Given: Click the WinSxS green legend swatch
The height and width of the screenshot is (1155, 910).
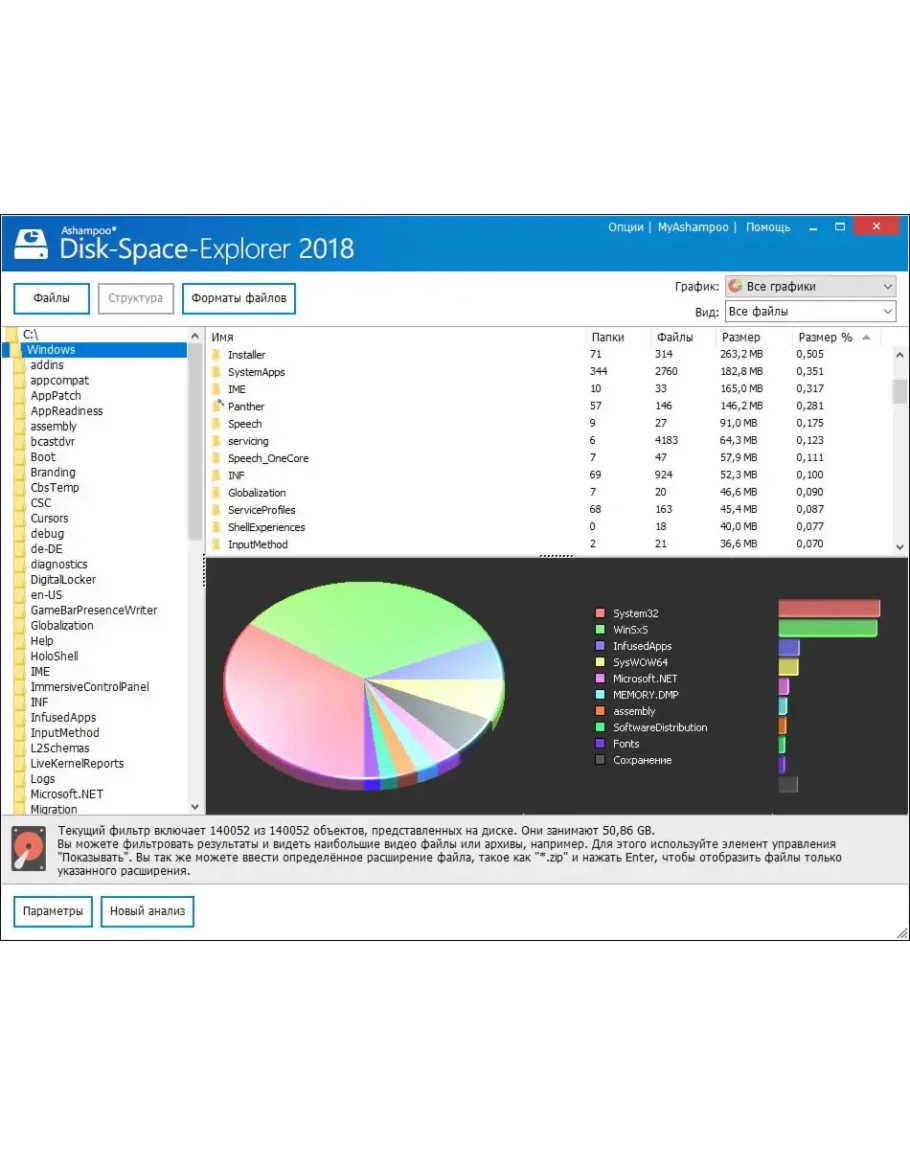Looking at the screenshot, I should point(600,630).
